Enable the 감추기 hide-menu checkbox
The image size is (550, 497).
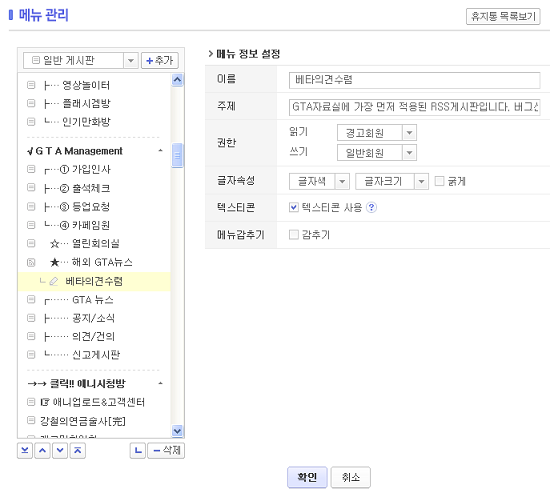[x=294, y=234]
